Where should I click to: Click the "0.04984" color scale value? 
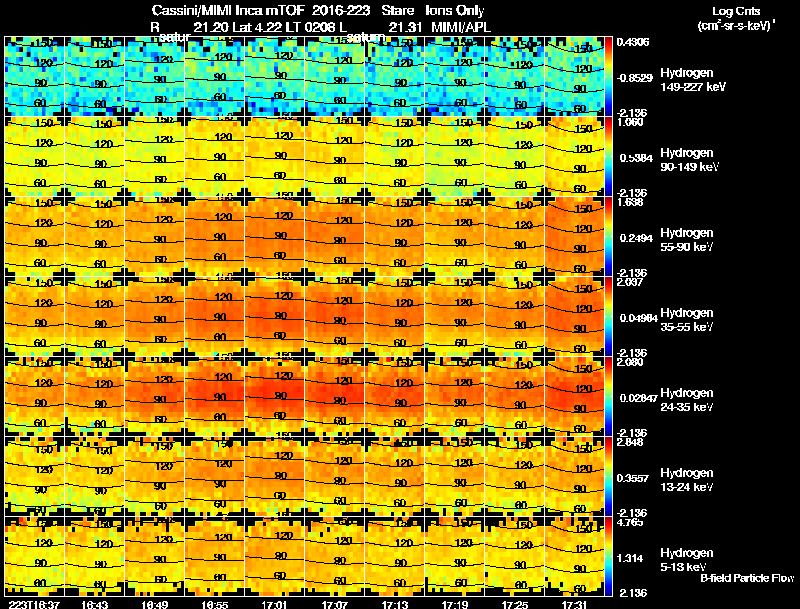point(639,318)
